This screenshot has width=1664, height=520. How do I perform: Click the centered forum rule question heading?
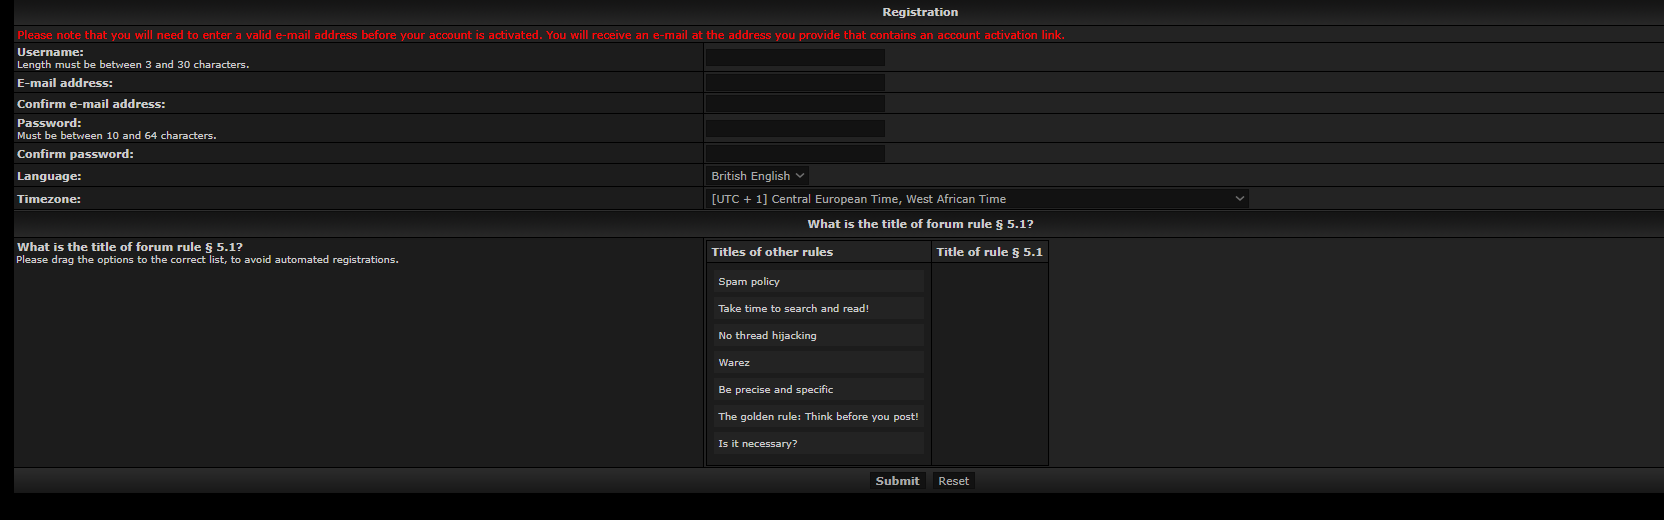pos(920,224)
